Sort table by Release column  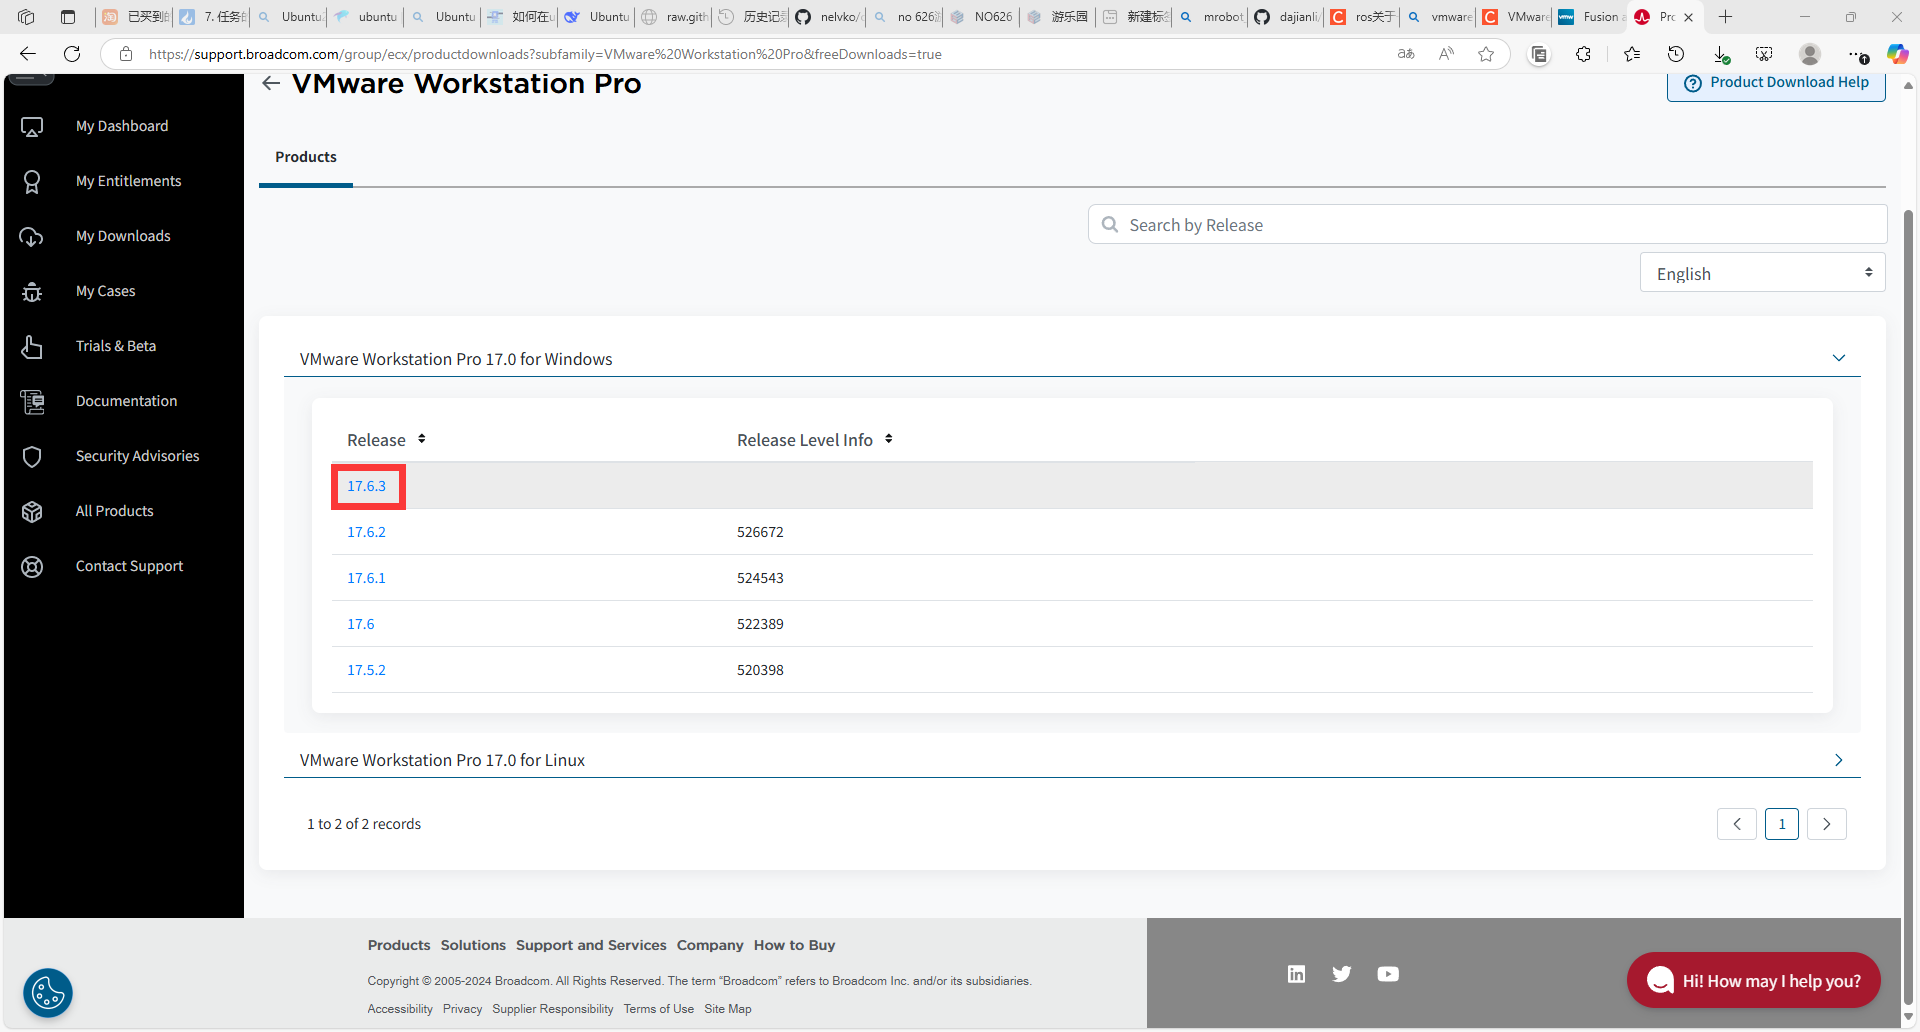click(x=422, y=439)
